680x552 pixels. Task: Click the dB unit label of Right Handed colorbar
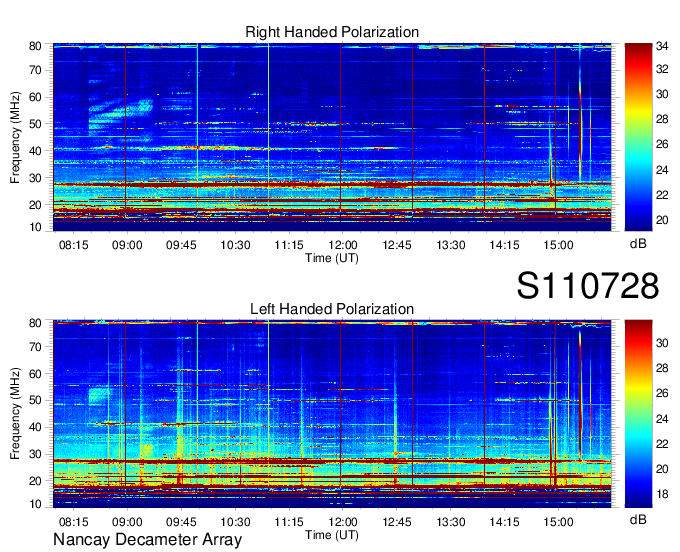click(638, 244)
